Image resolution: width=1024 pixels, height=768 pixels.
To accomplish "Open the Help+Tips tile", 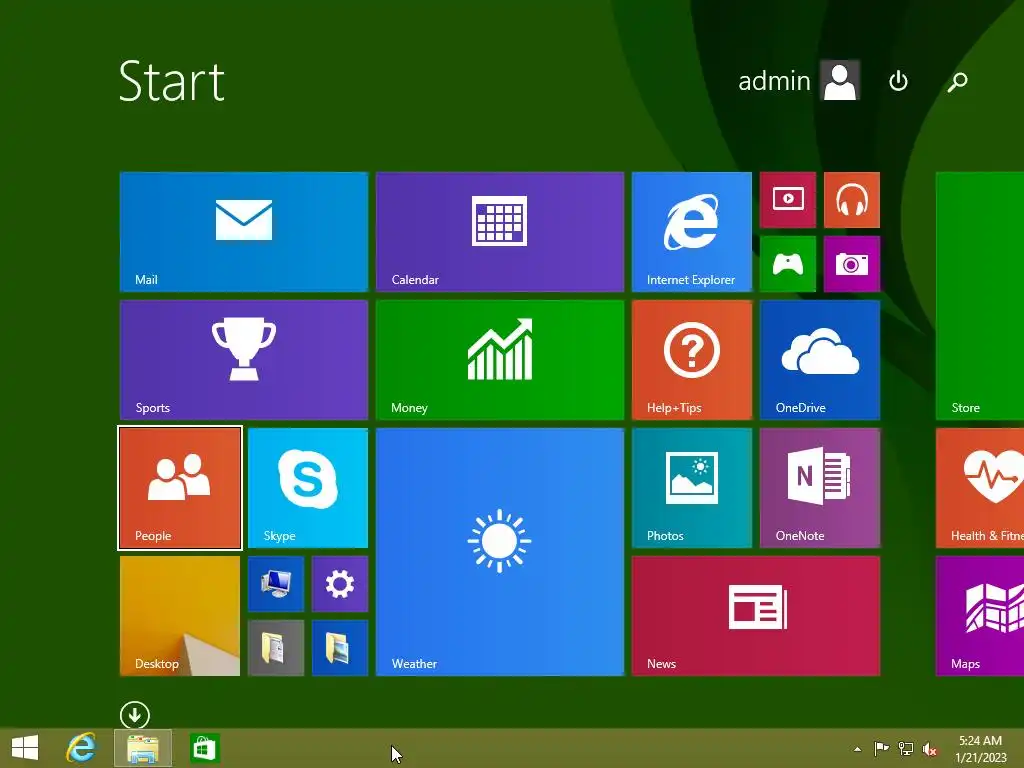I will tap(692, 360).
